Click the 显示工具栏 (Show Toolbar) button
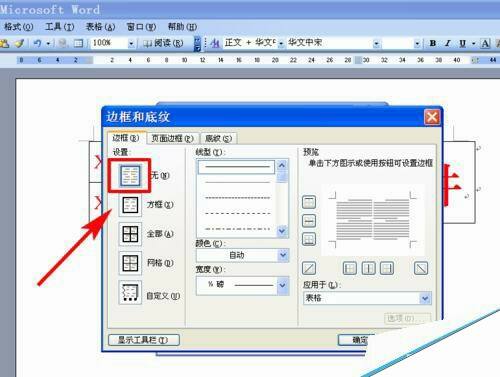Viewport: 500px width, 377px height. point(144,340)
